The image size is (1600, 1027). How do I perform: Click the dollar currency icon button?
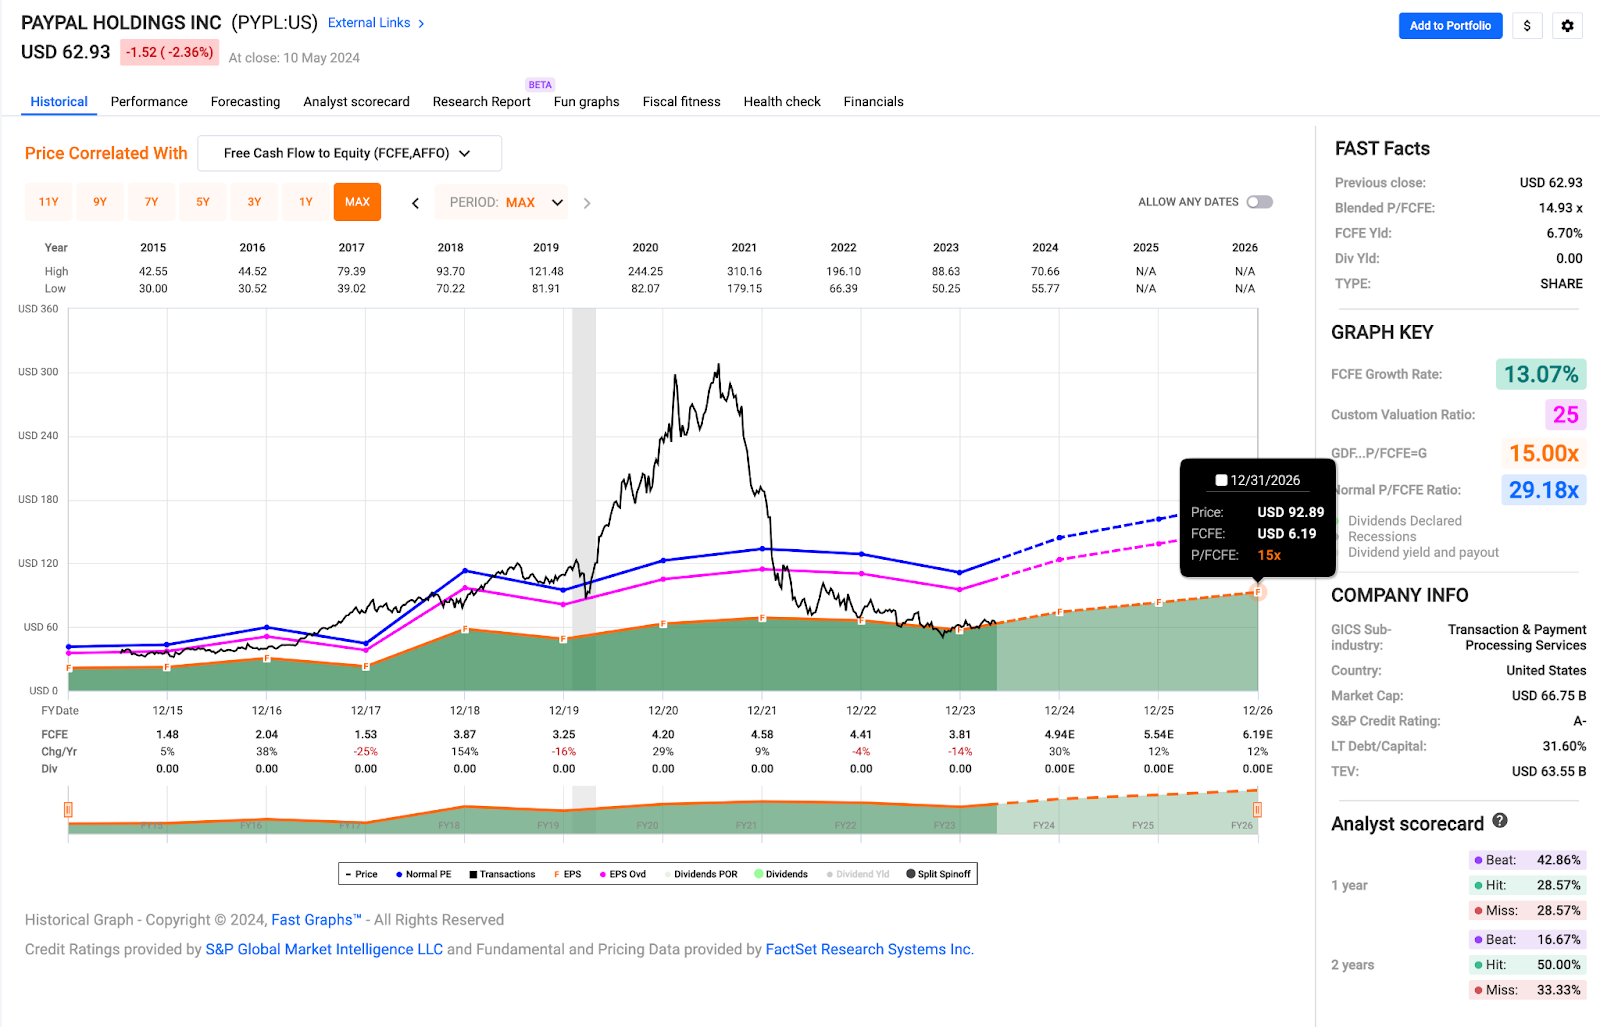1526,26
